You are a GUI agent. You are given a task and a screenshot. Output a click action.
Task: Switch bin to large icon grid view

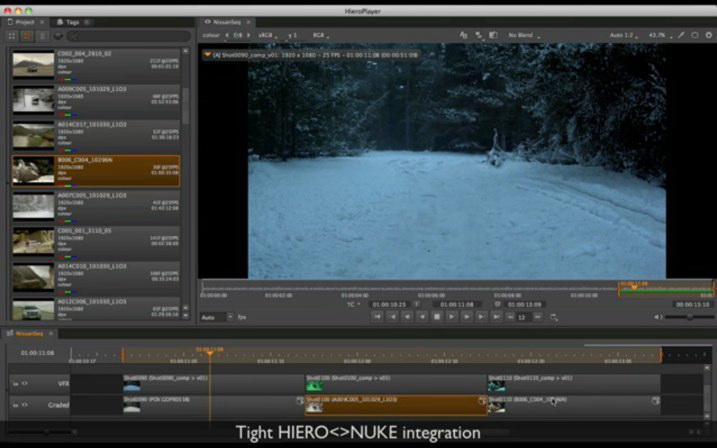[12, 36]
